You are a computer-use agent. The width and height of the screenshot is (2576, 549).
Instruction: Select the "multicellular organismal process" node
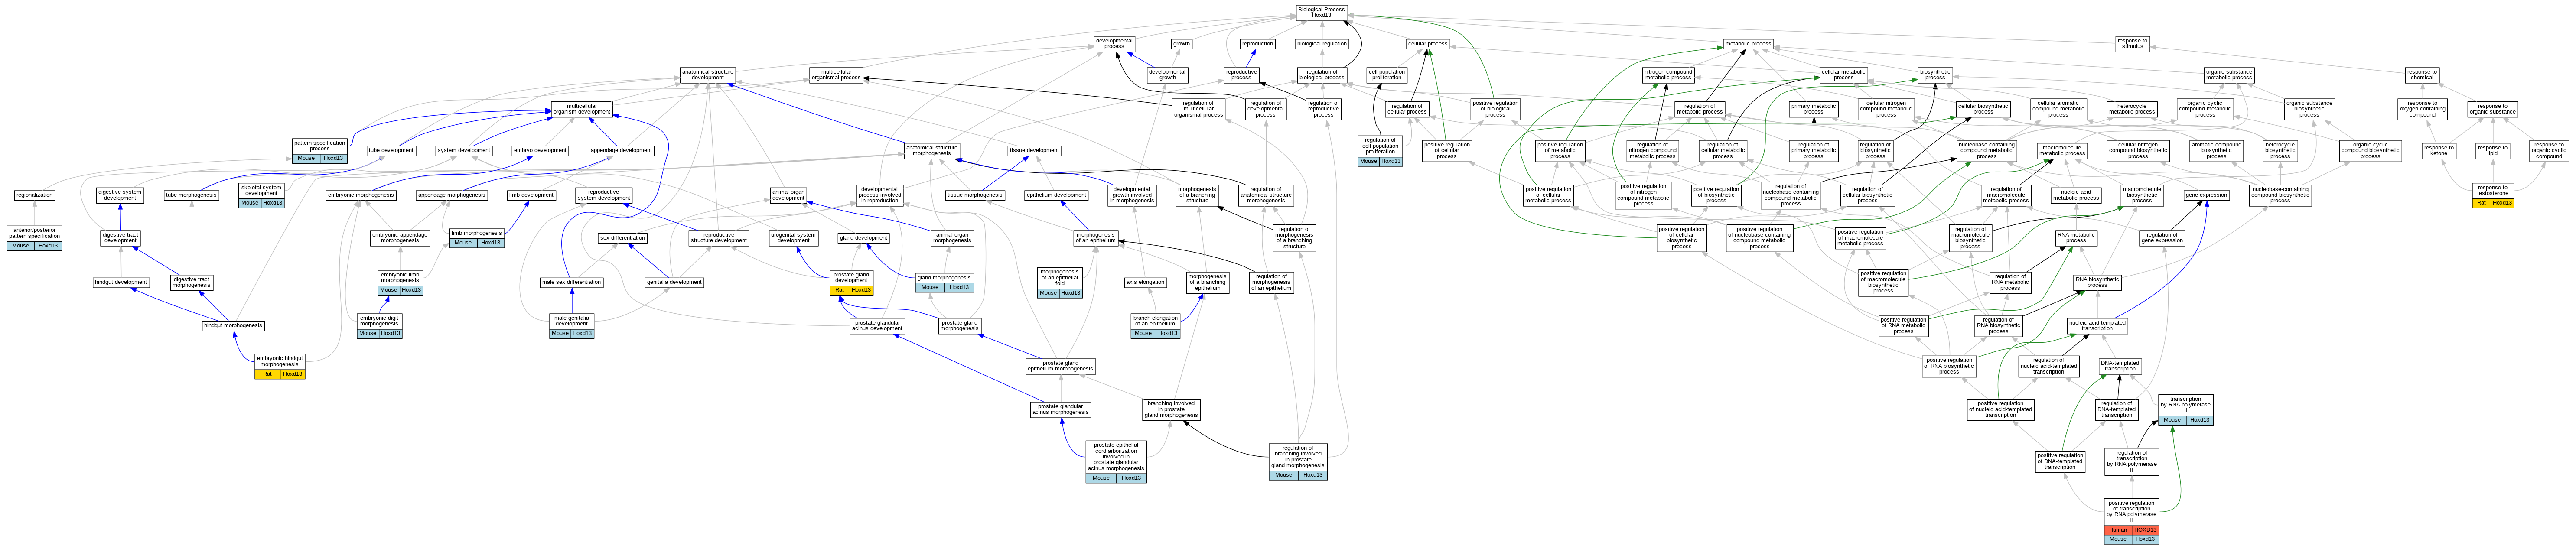coord(836,75)
